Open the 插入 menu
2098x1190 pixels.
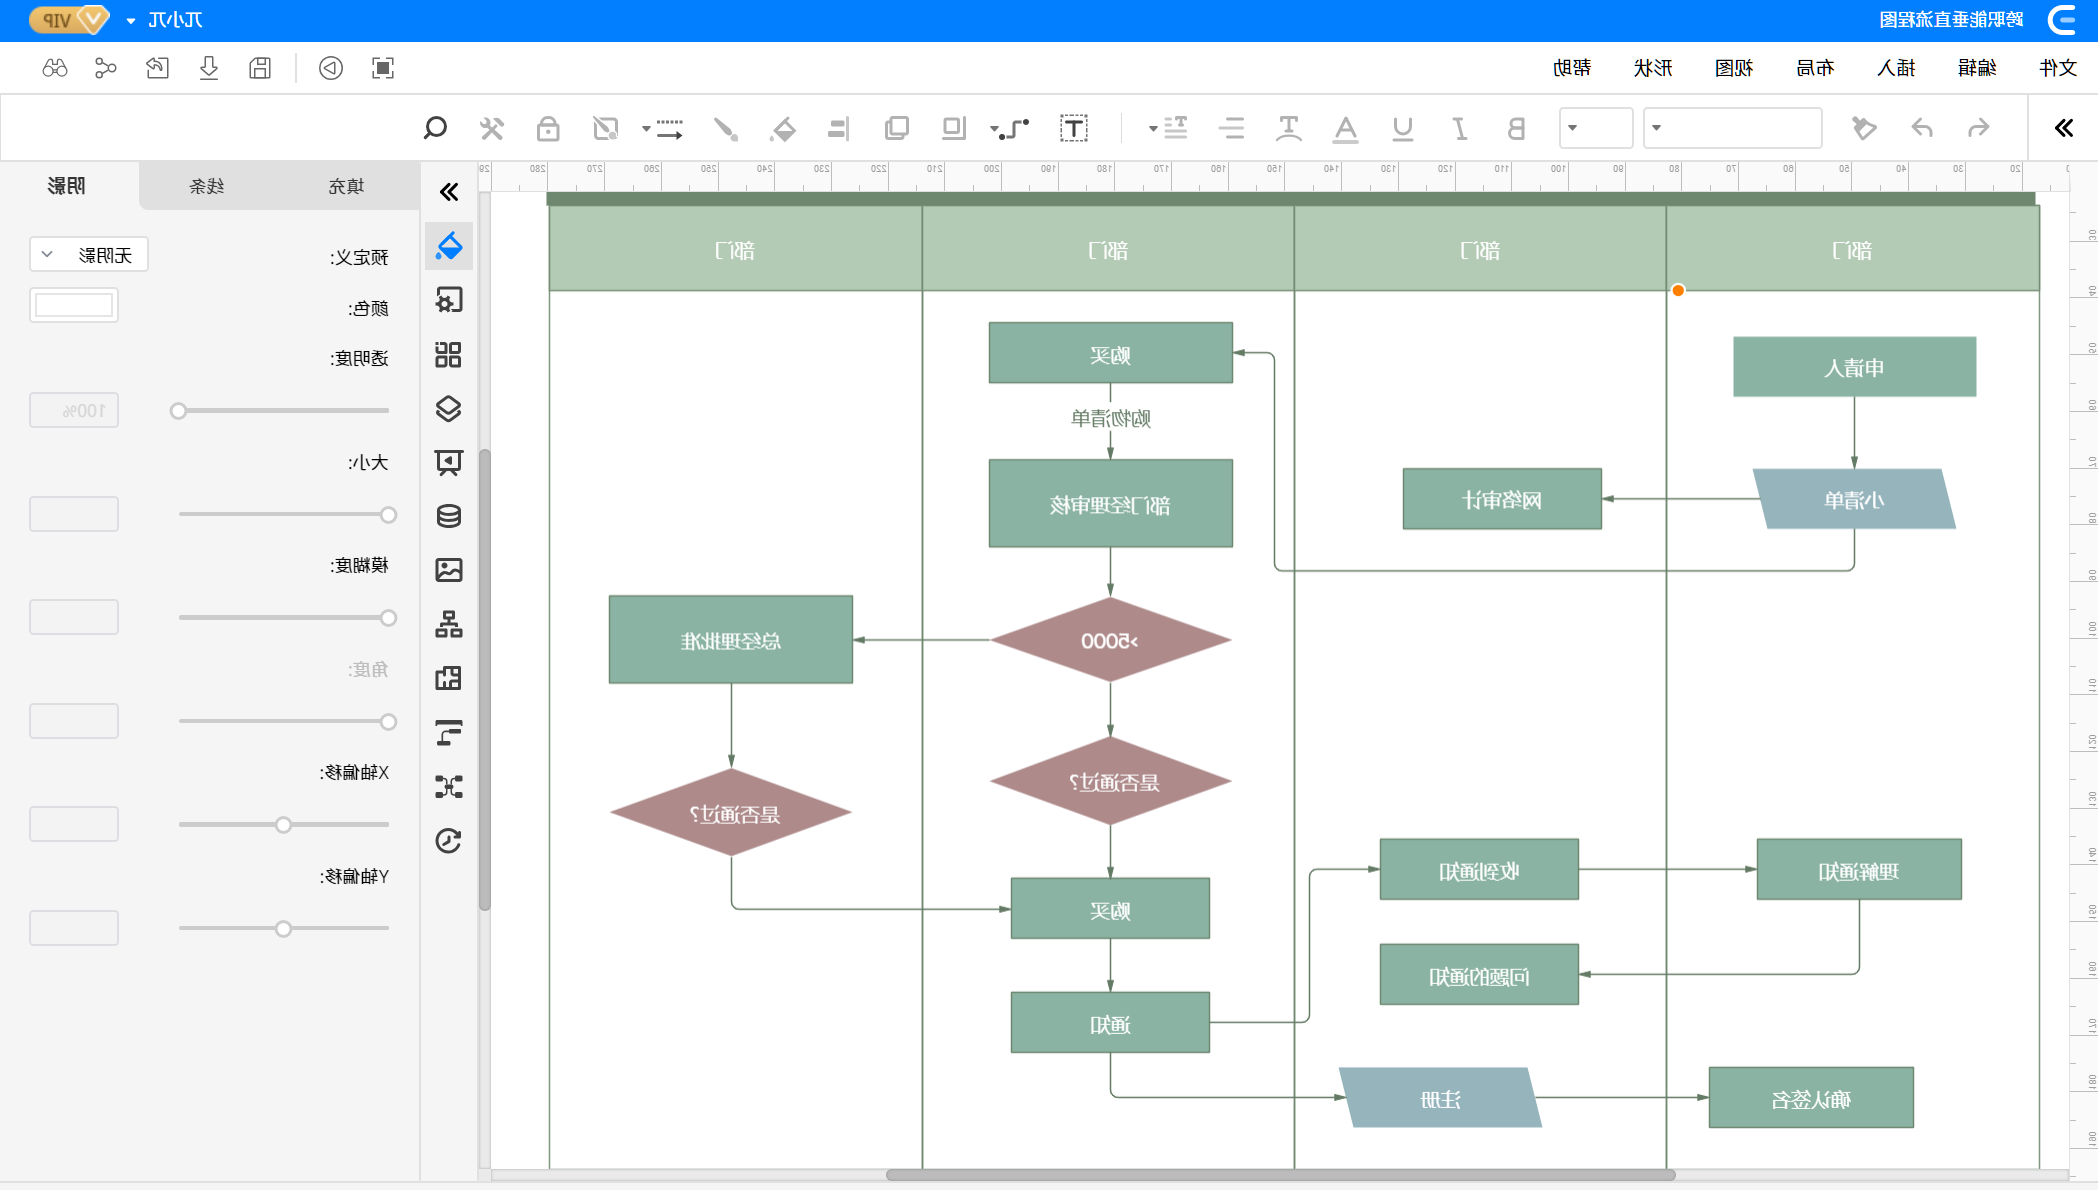tap(1896, 68)
